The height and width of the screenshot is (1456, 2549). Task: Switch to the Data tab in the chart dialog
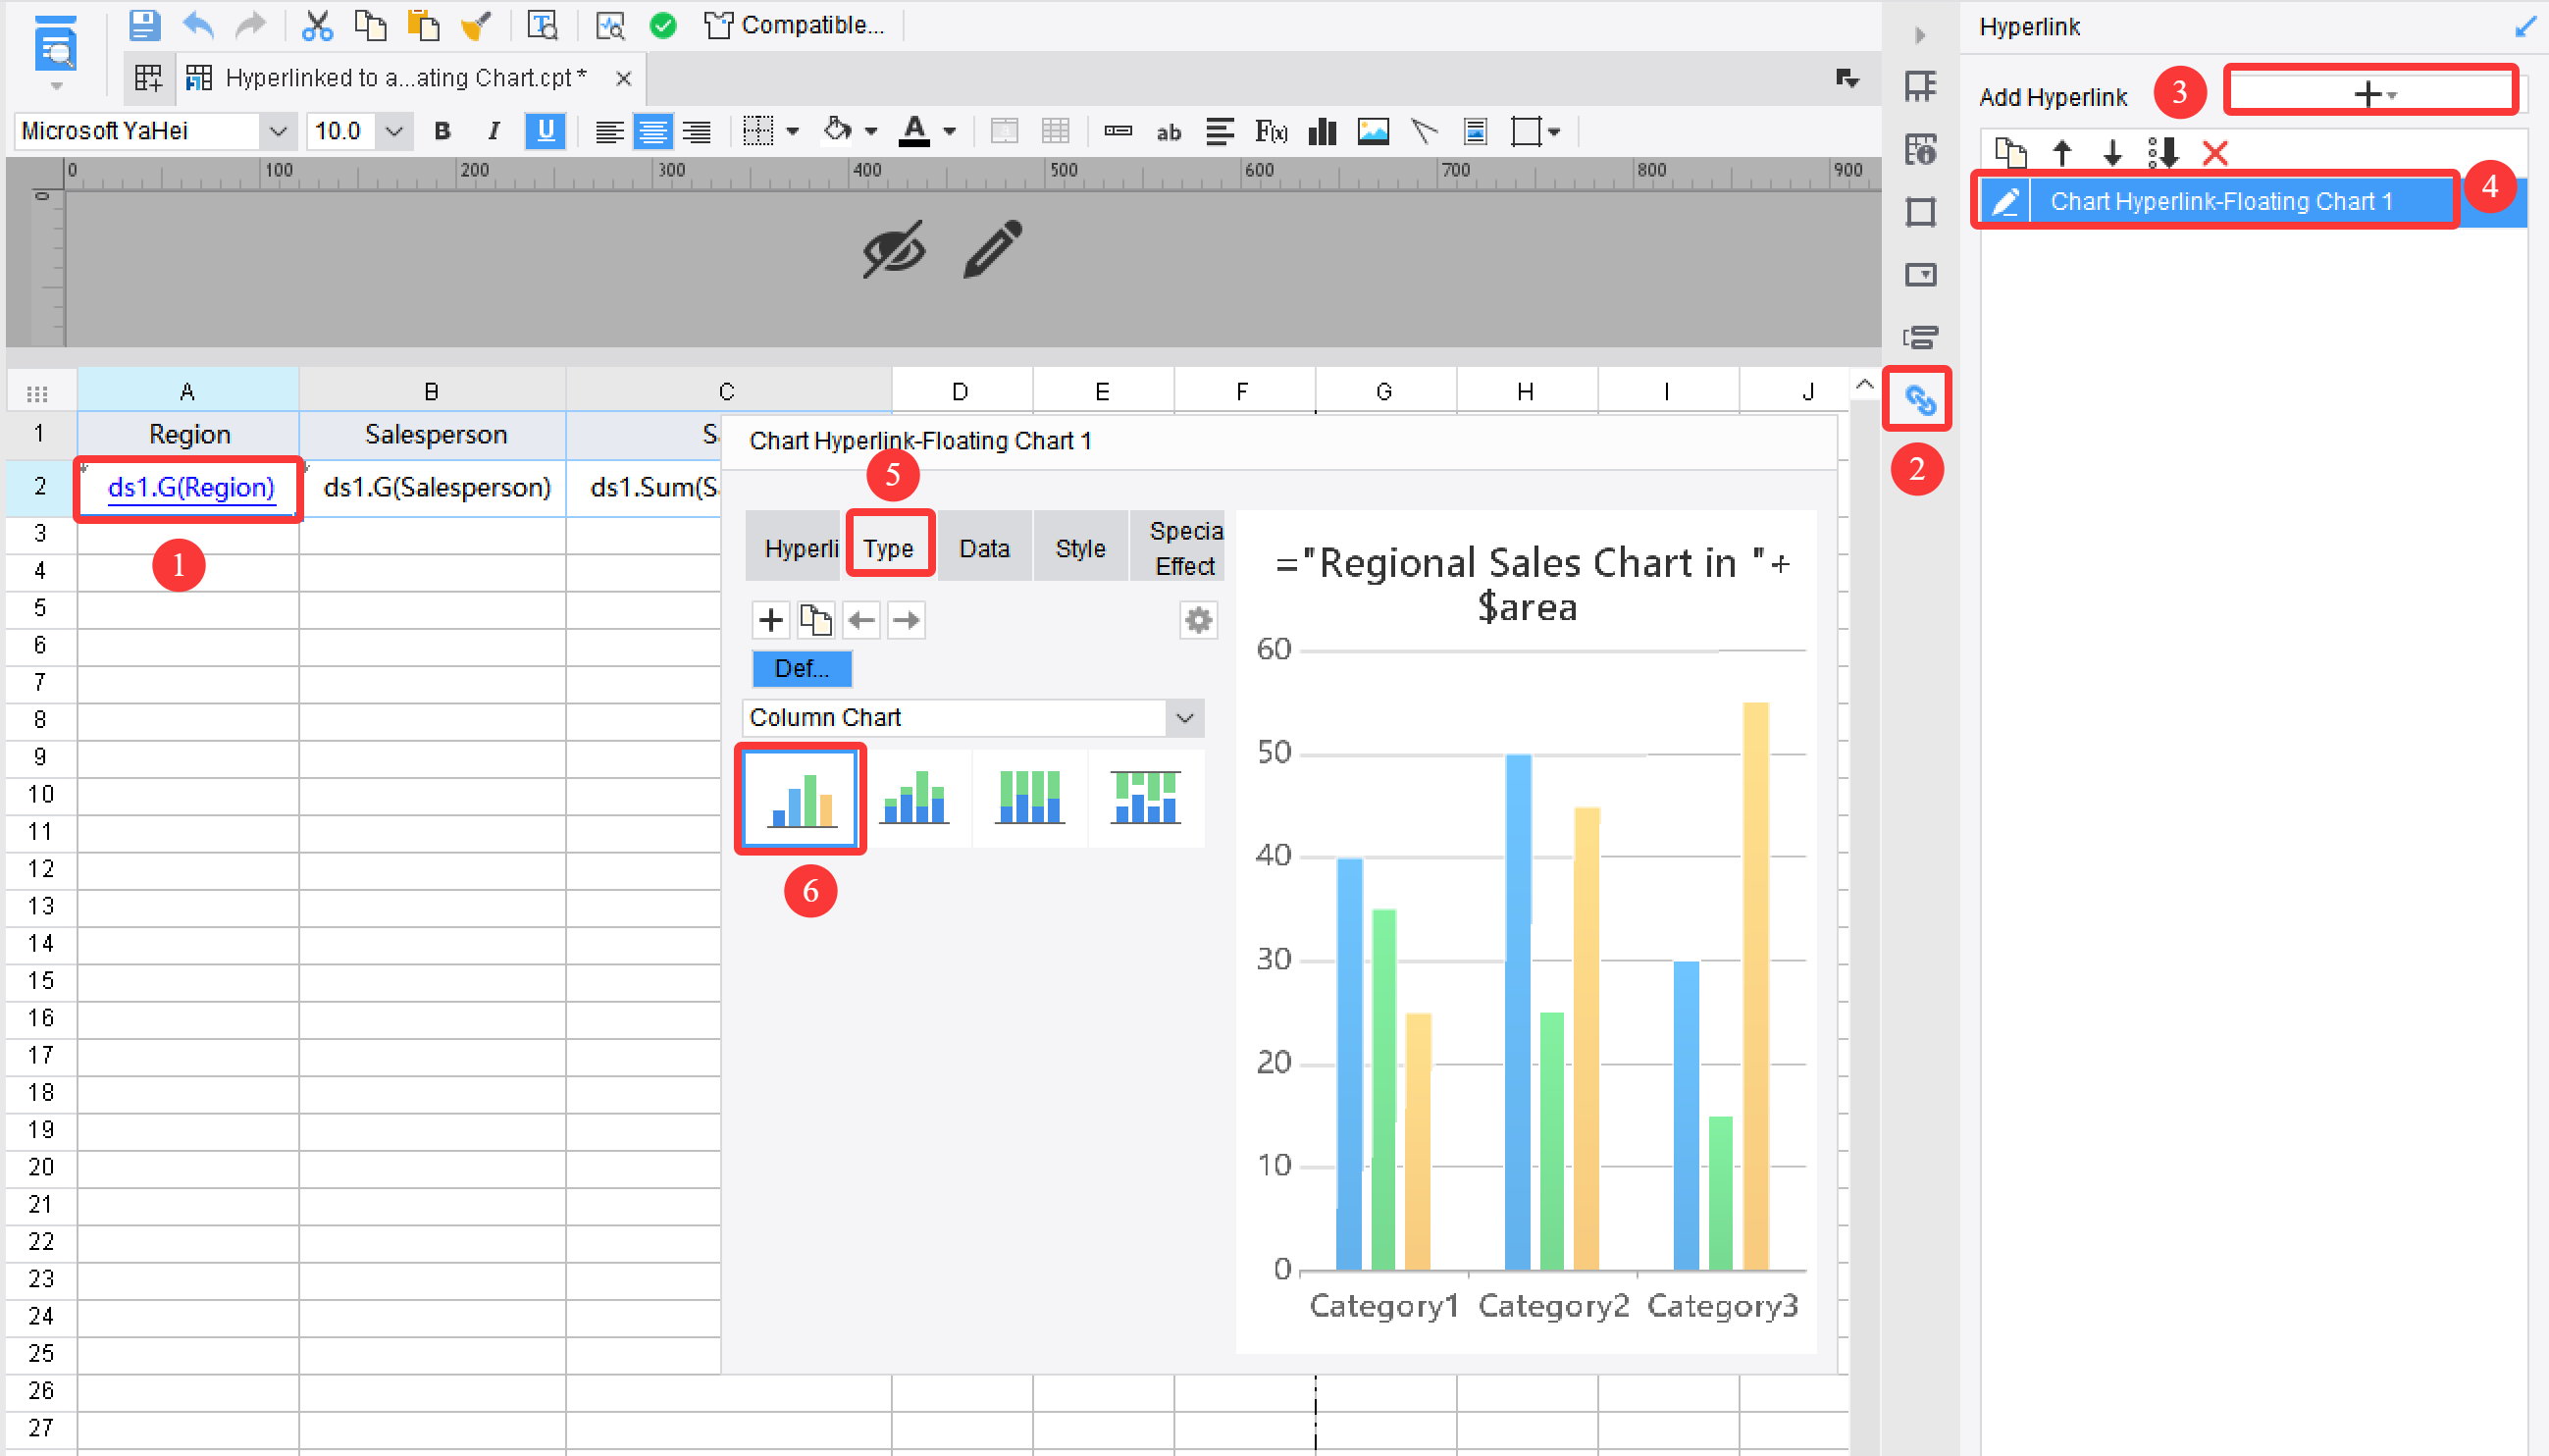pyautogui.click(x=984, y=546)
